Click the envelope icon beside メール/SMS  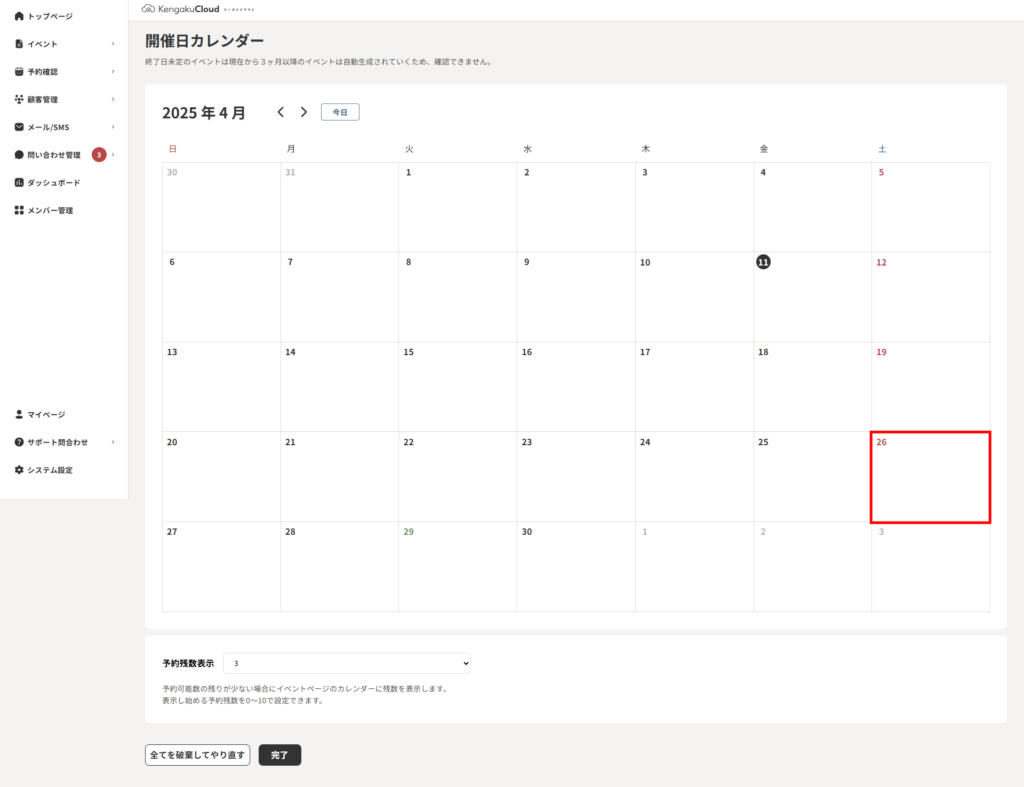click(19, 127)
